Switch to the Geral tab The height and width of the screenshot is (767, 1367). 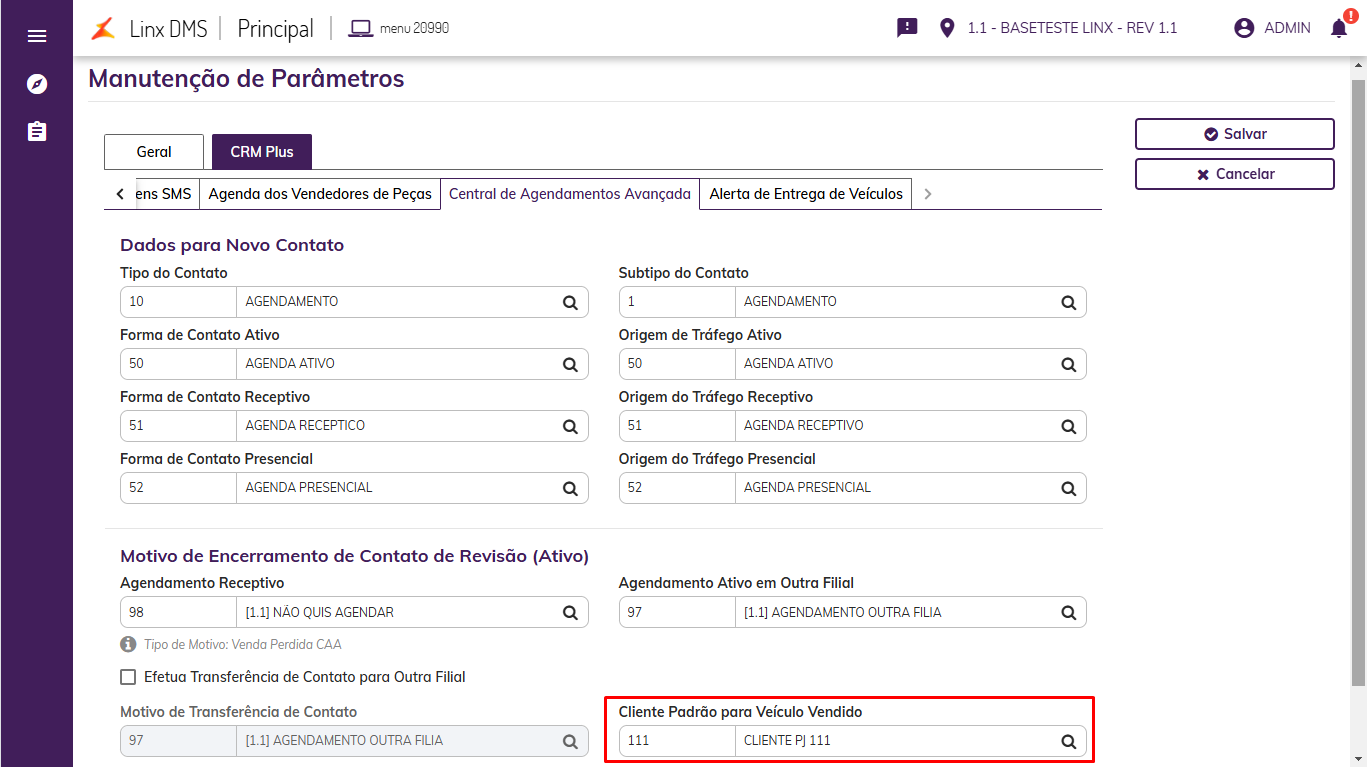point(154,152)
